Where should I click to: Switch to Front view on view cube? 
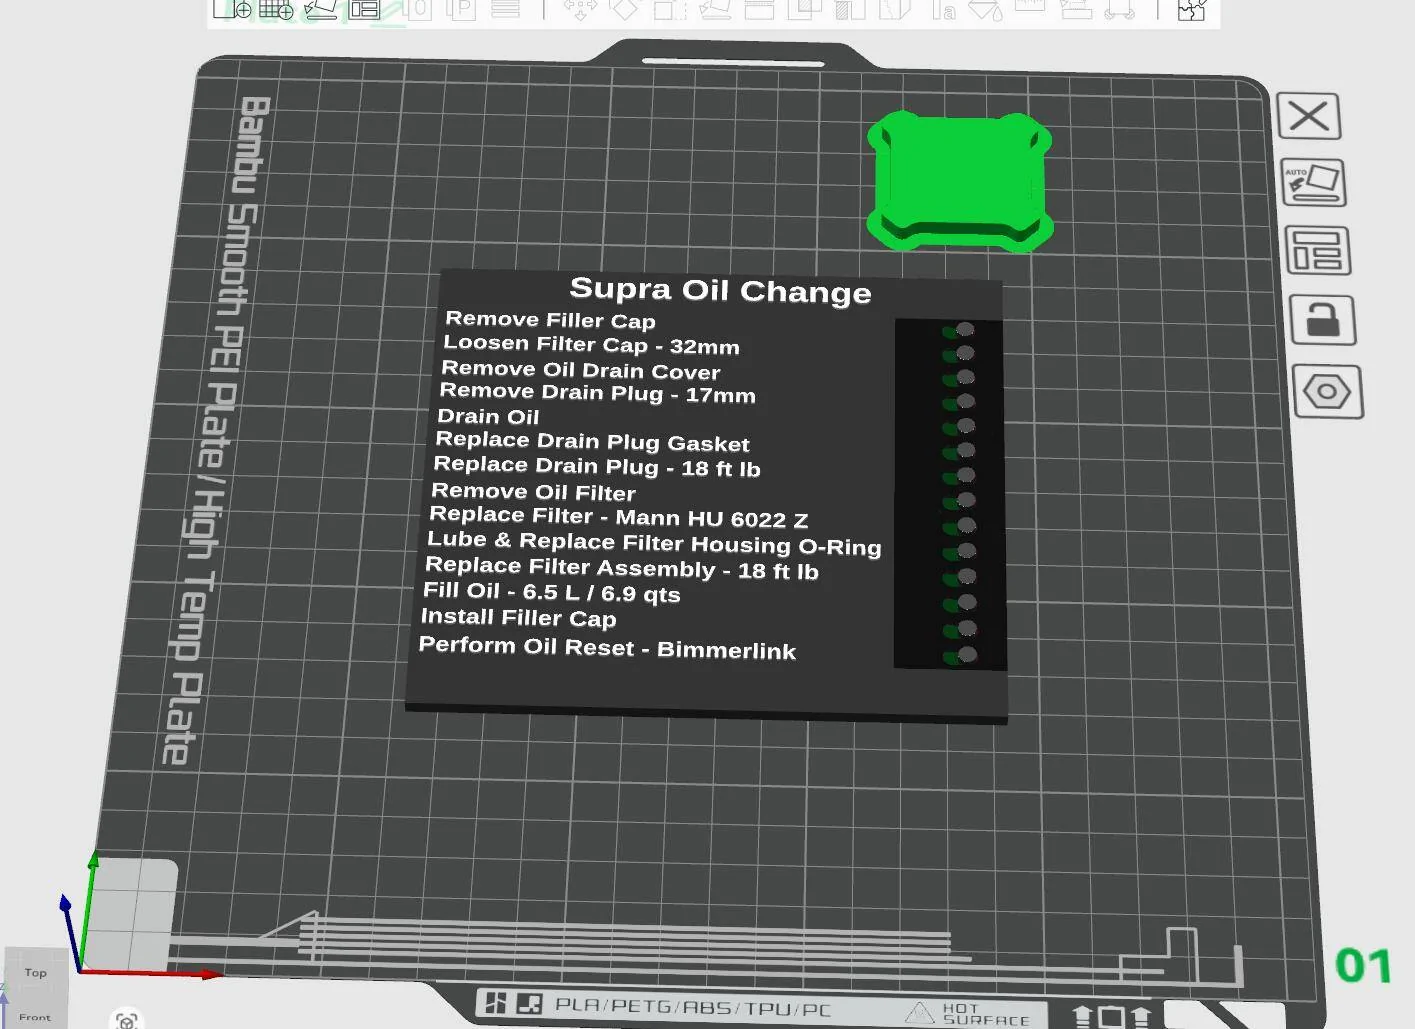35,1016
